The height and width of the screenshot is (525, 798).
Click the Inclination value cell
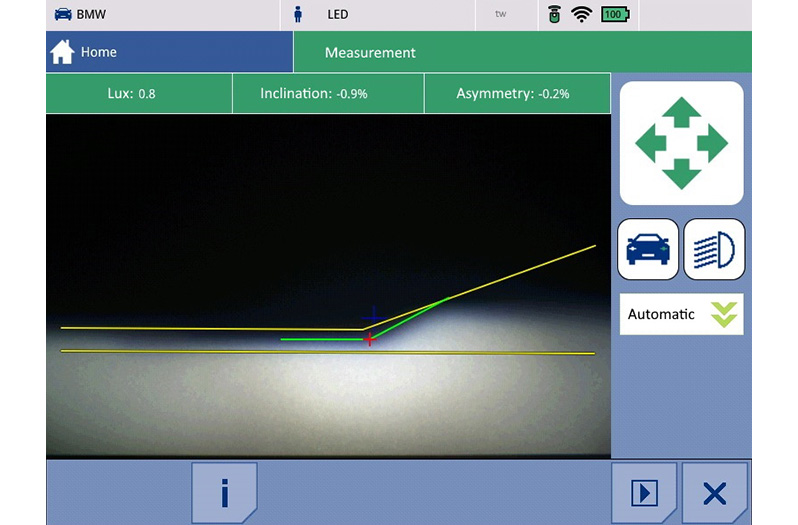tap(328, 94)
